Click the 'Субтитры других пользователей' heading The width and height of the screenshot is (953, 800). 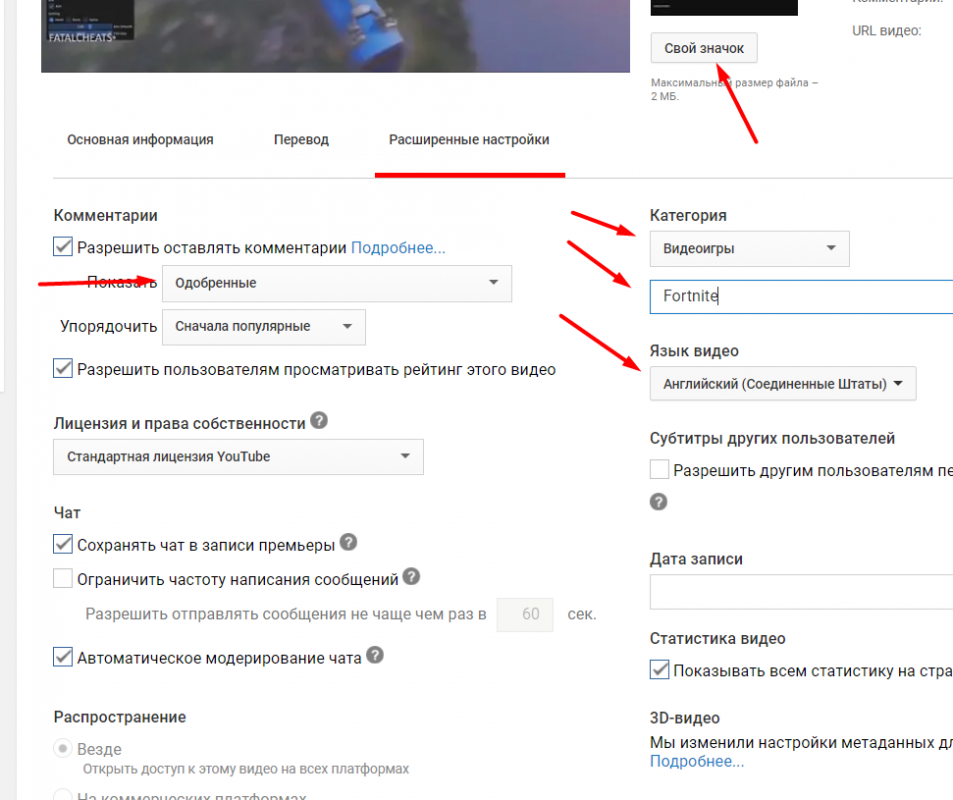click(772, 439)
